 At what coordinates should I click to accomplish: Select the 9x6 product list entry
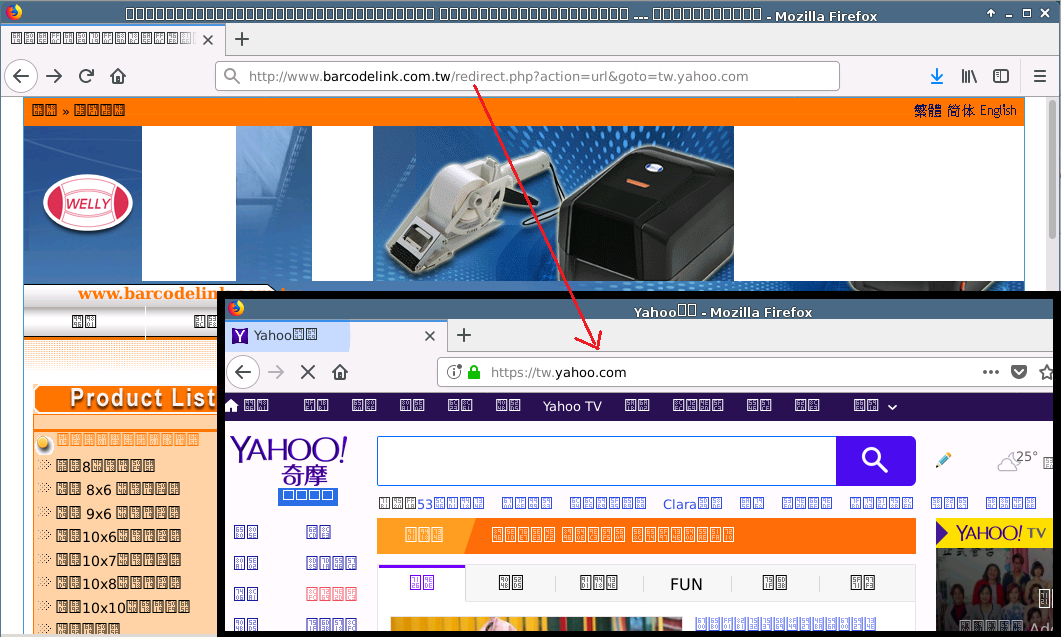point(118,512)
